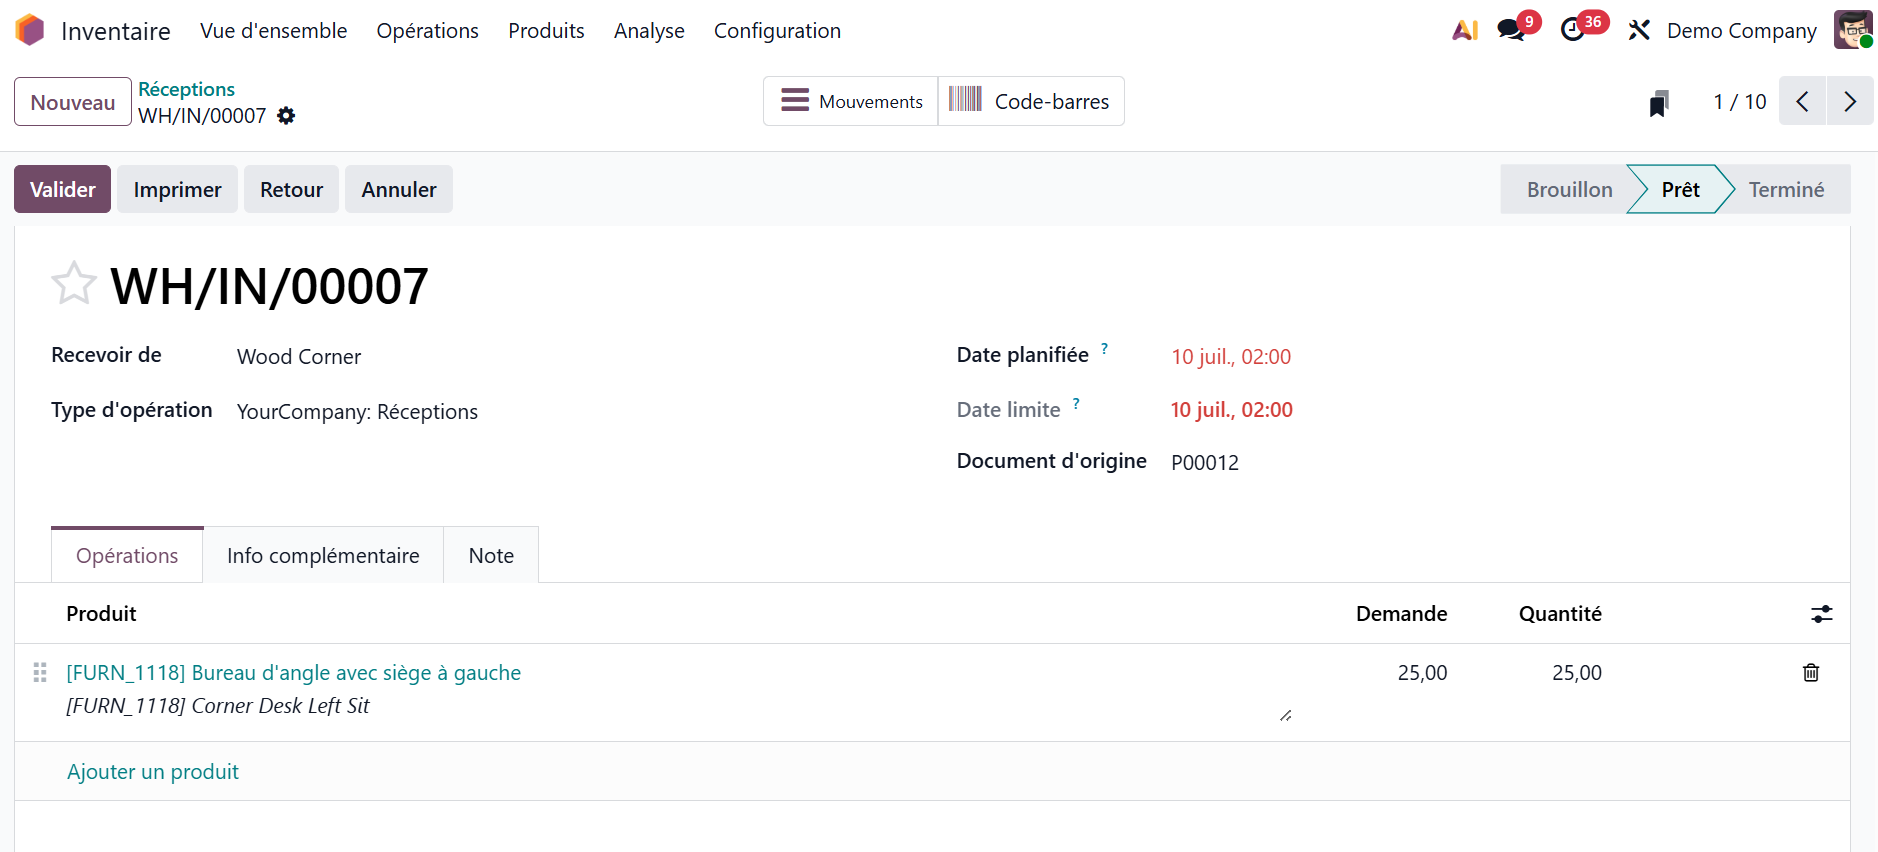The image size is (1878, 852).
Task: Select the Terminé status stage
Action: (x=1786, y=189)
